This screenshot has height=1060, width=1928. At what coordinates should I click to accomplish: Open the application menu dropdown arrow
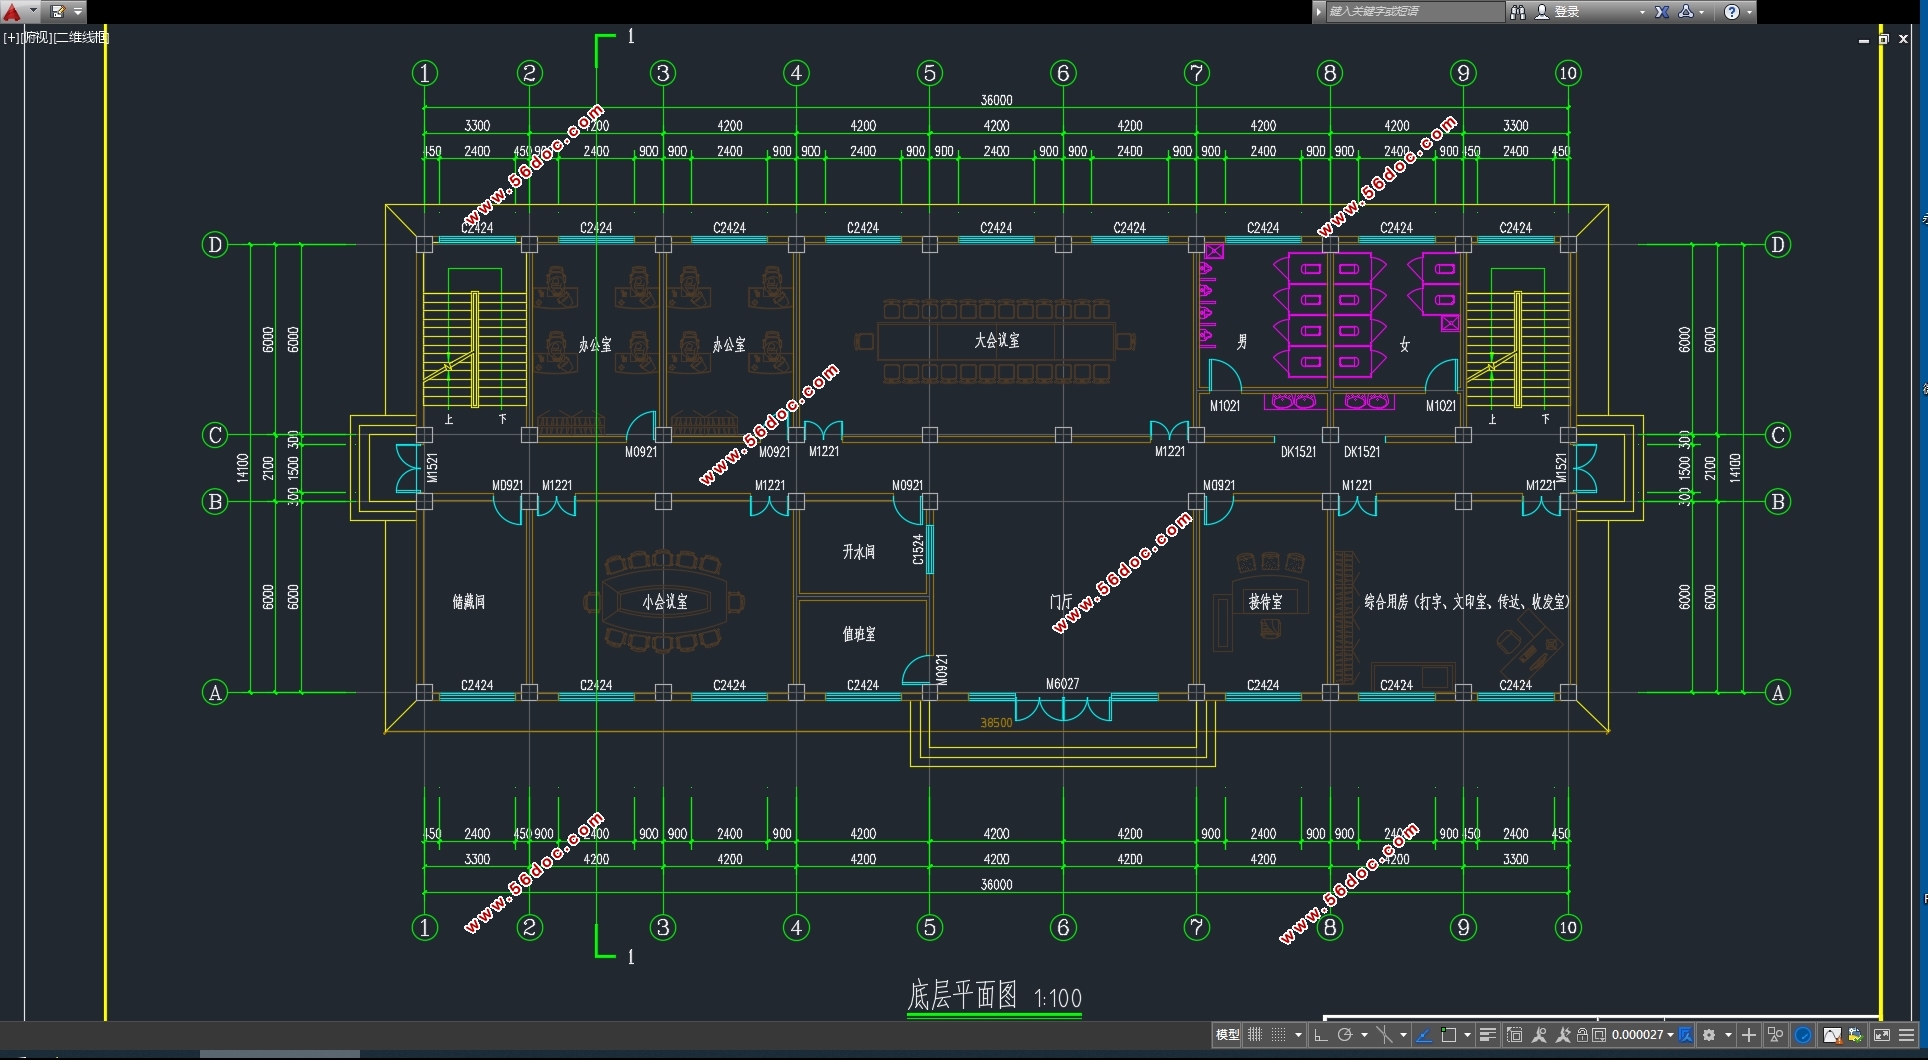click(x=33, y=11)
